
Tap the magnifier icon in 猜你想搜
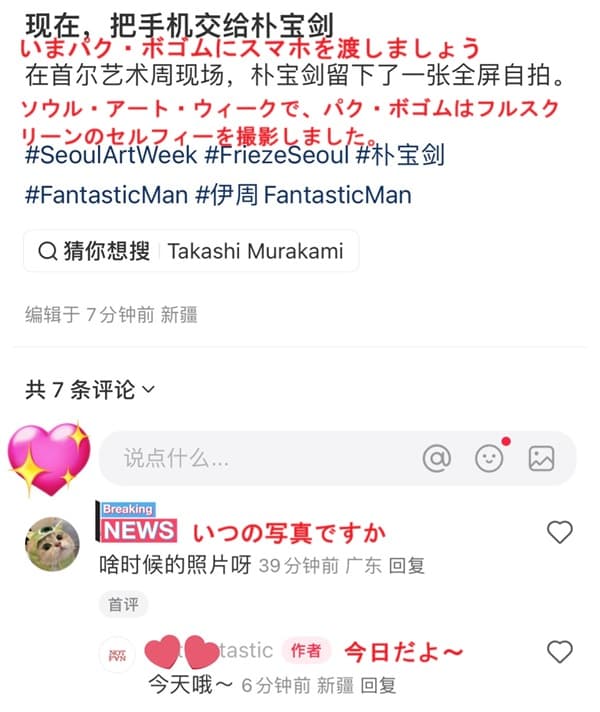click(x=48, y=251)
